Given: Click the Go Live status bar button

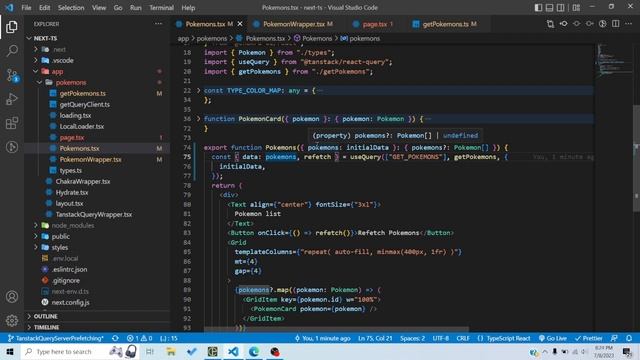Looking at the screenshot, I should 553,338.
